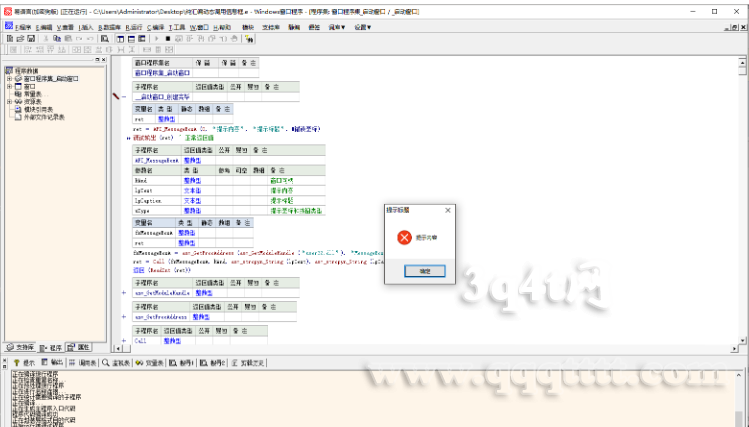Expand the Call subroutine
Viewport: 749px width, 427px height.
124,341
